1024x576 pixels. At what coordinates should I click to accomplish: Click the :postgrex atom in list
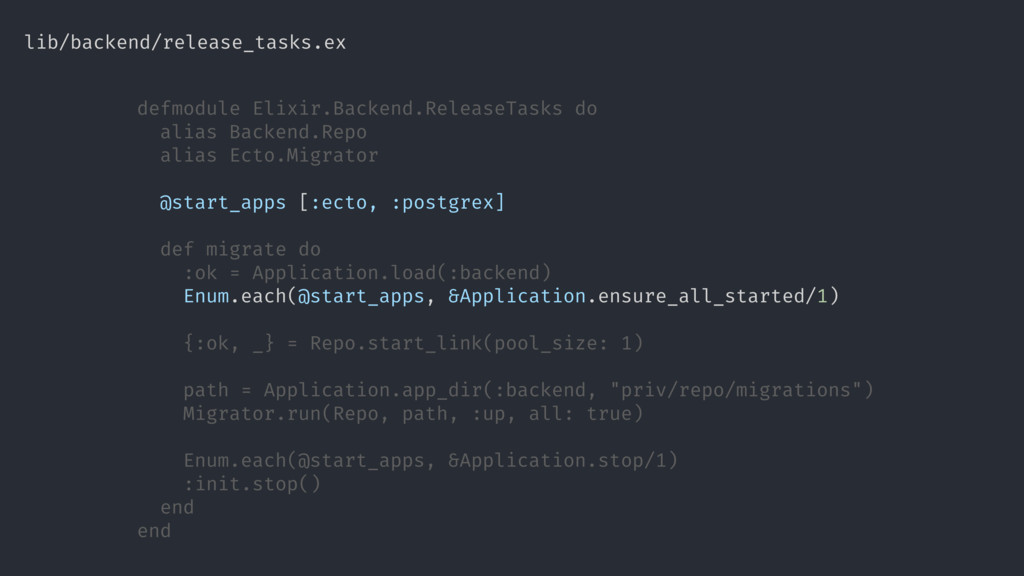[x=442, y=203]
